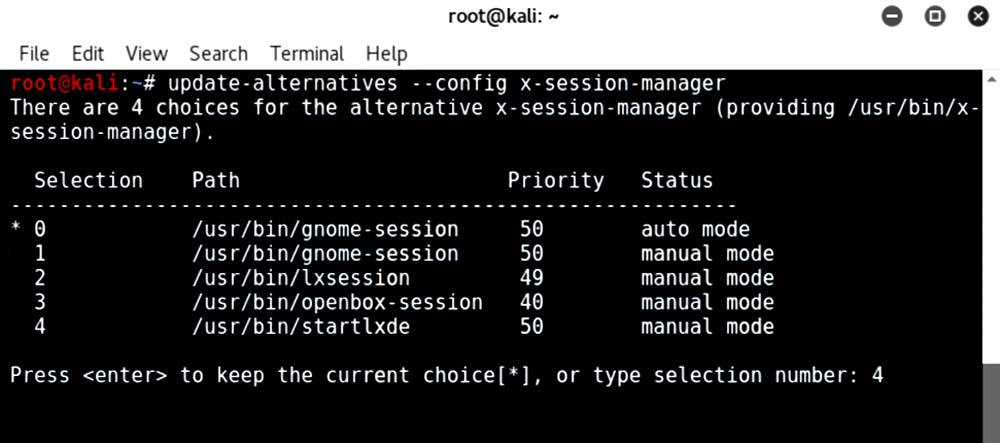Minimize the terminal window
This screenshot has width=1000, height=443.
tap(892, 16)
